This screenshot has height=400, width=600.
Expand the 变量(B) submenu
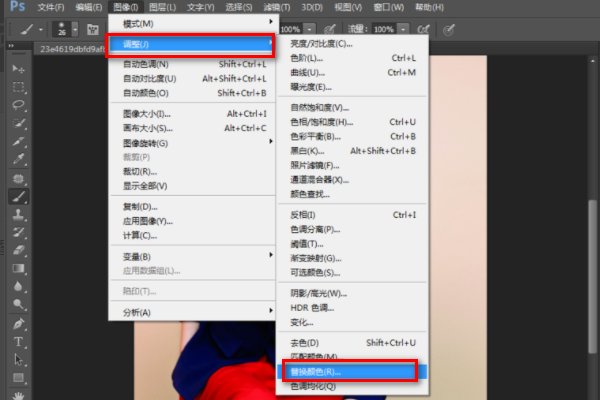pos(192,256)
